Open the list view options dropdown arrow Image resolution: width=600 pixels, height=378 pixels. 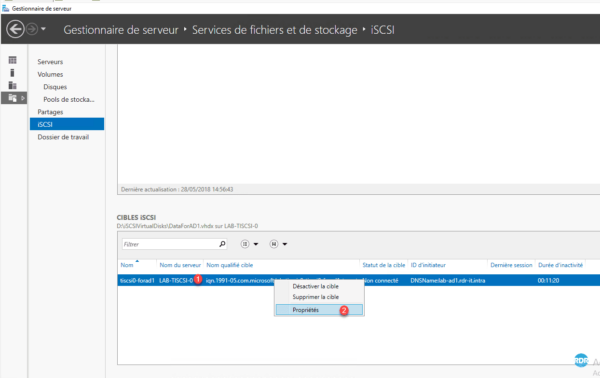pyautogui.click(x=256, y=244)
